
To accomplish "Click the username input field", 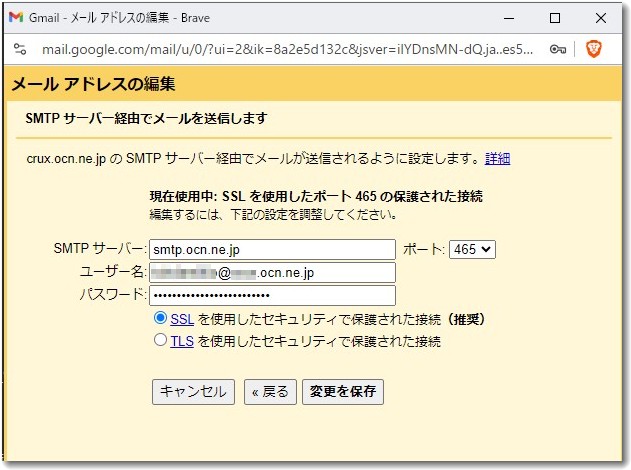I will (272, 272).
